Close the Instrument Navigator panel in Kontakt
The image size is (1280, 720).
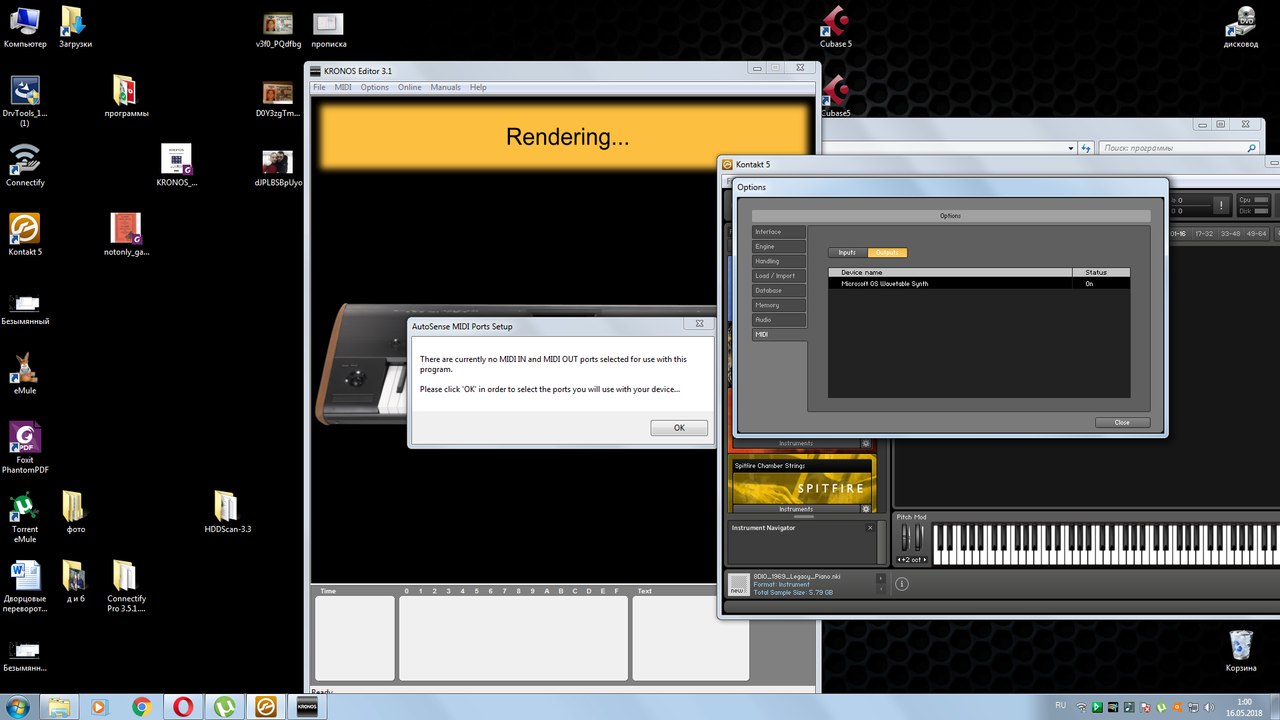[x=870, y=528]
